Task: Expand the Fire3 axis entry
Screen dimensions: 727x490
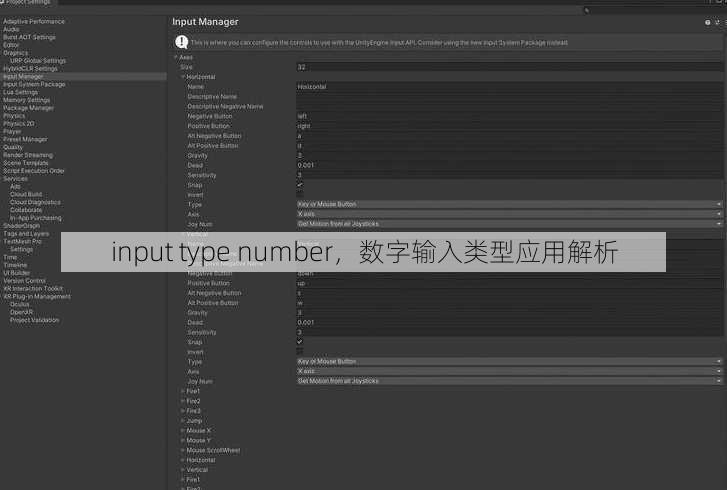Action: tap(183, 411)
